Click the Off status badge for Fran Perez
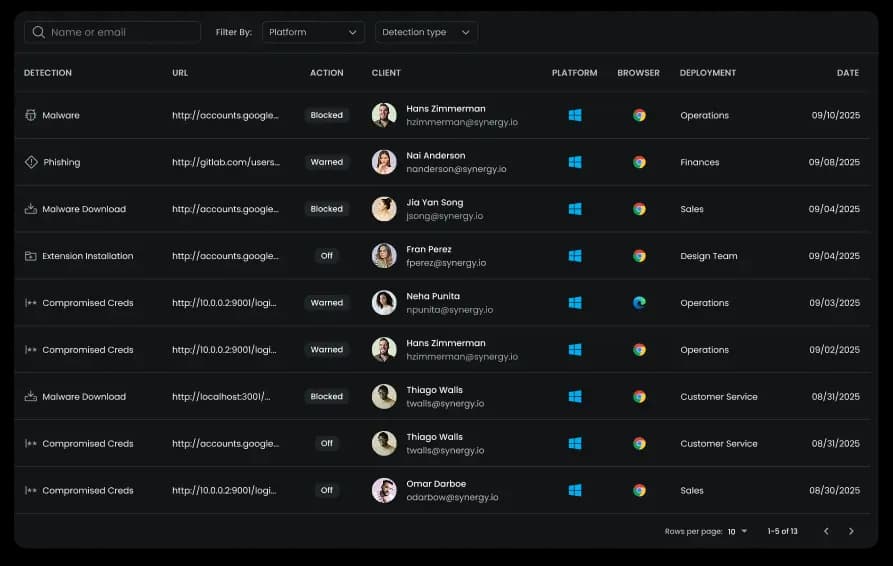Screen dimensions: 893x566 (326, 256)
